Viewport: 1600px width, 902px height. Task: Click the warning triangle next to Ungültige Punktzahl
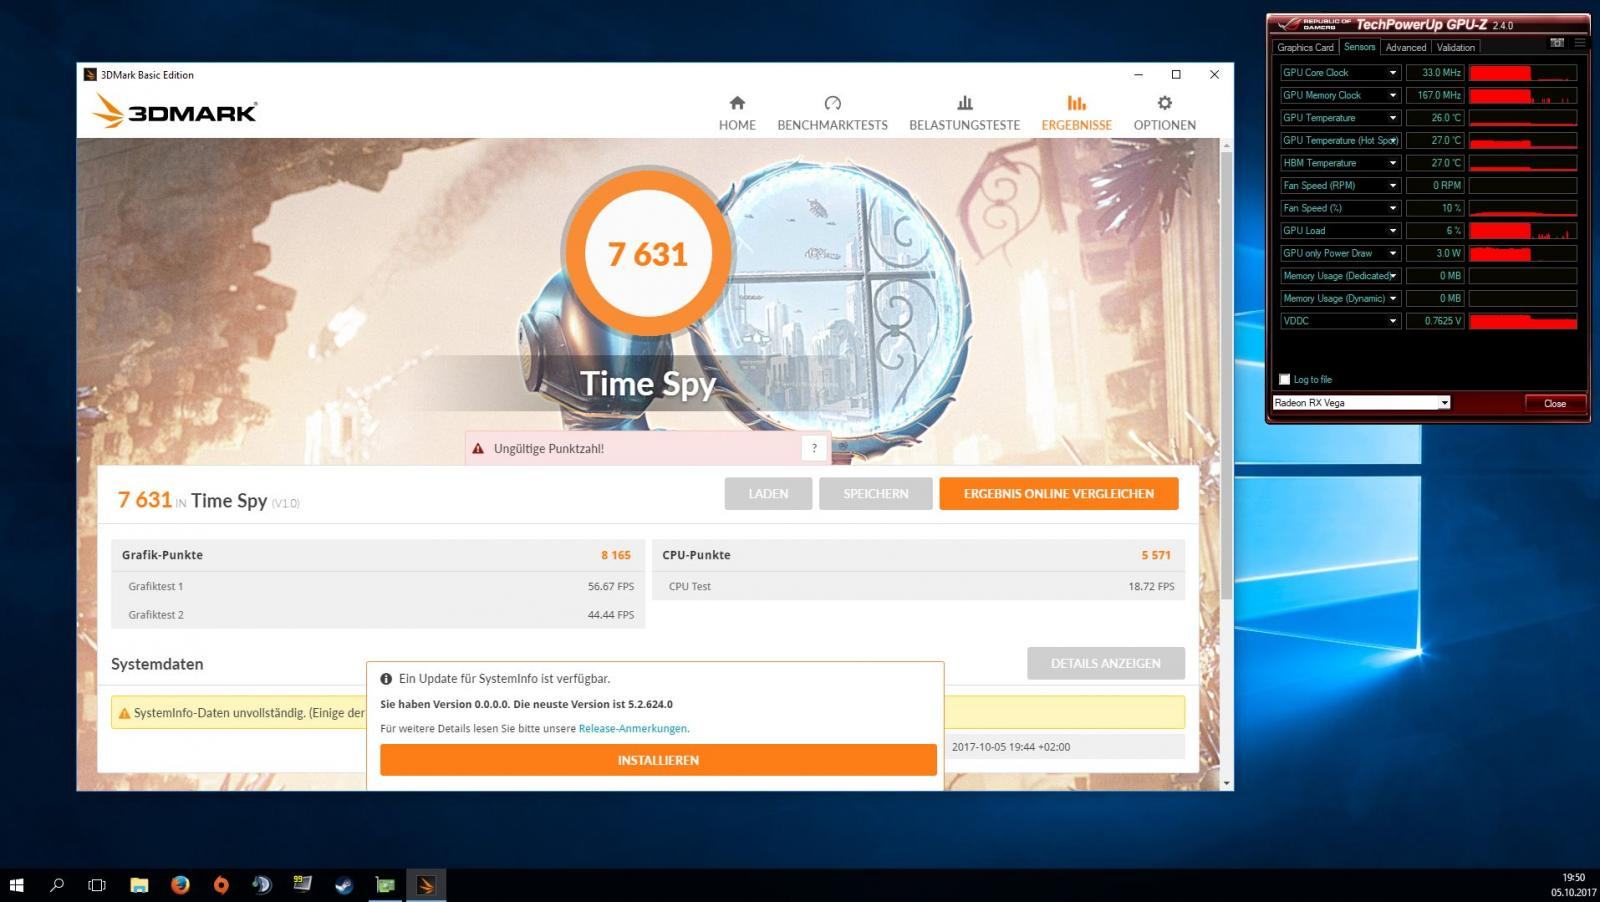click(x=478, y=449)
